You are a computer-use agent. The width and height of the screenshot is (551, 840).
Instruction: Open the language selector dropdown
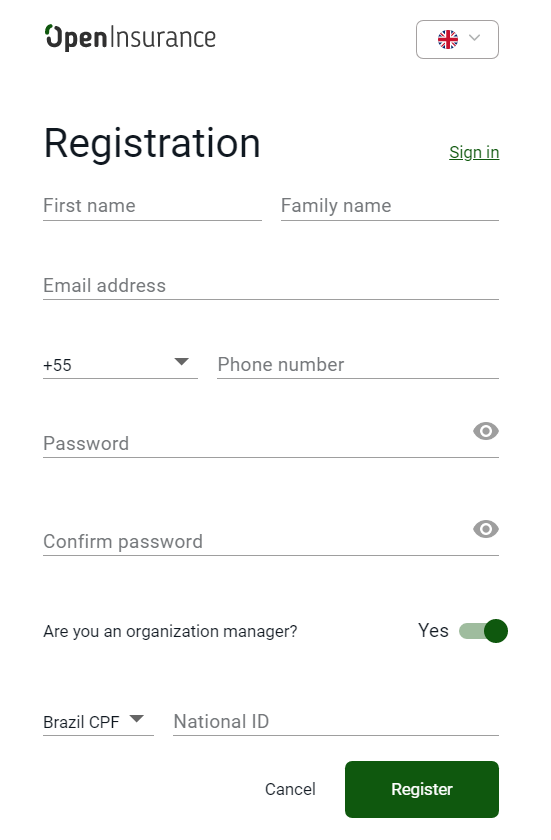point(457,40)
